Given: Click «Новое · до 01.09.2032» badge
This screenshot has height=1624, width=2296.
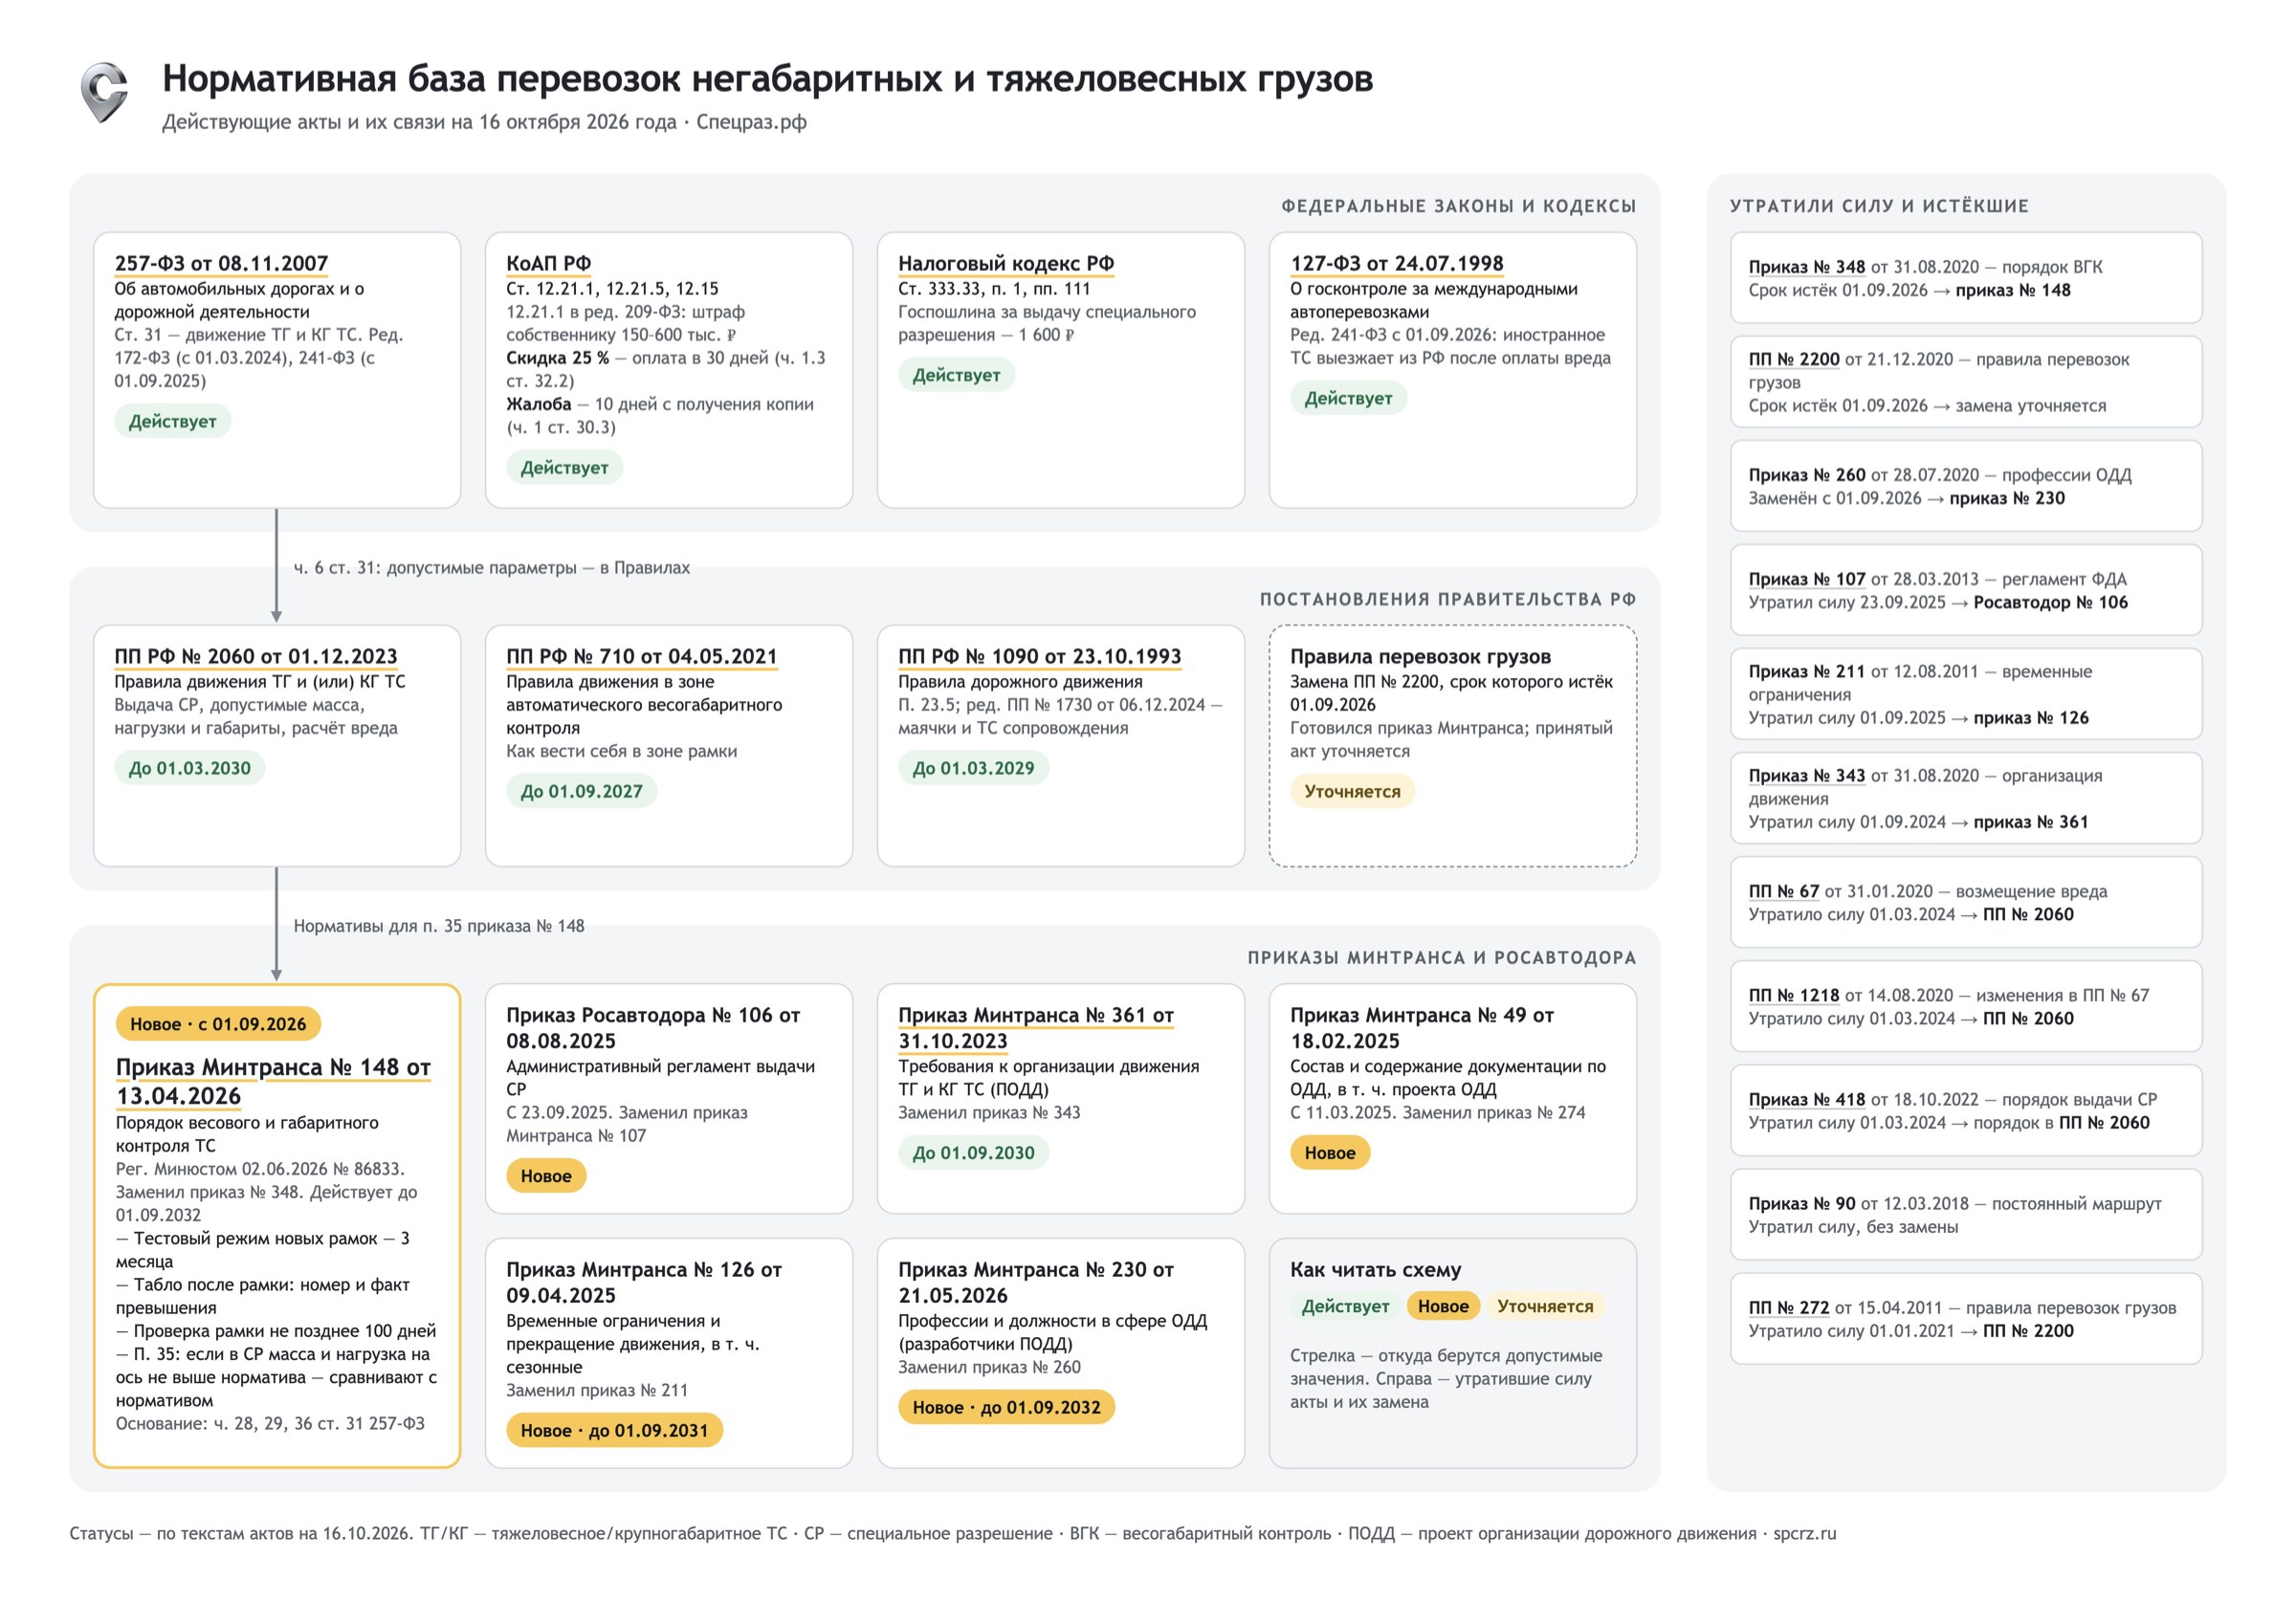Looking at the screenshot, I should pos(1006,1407).
